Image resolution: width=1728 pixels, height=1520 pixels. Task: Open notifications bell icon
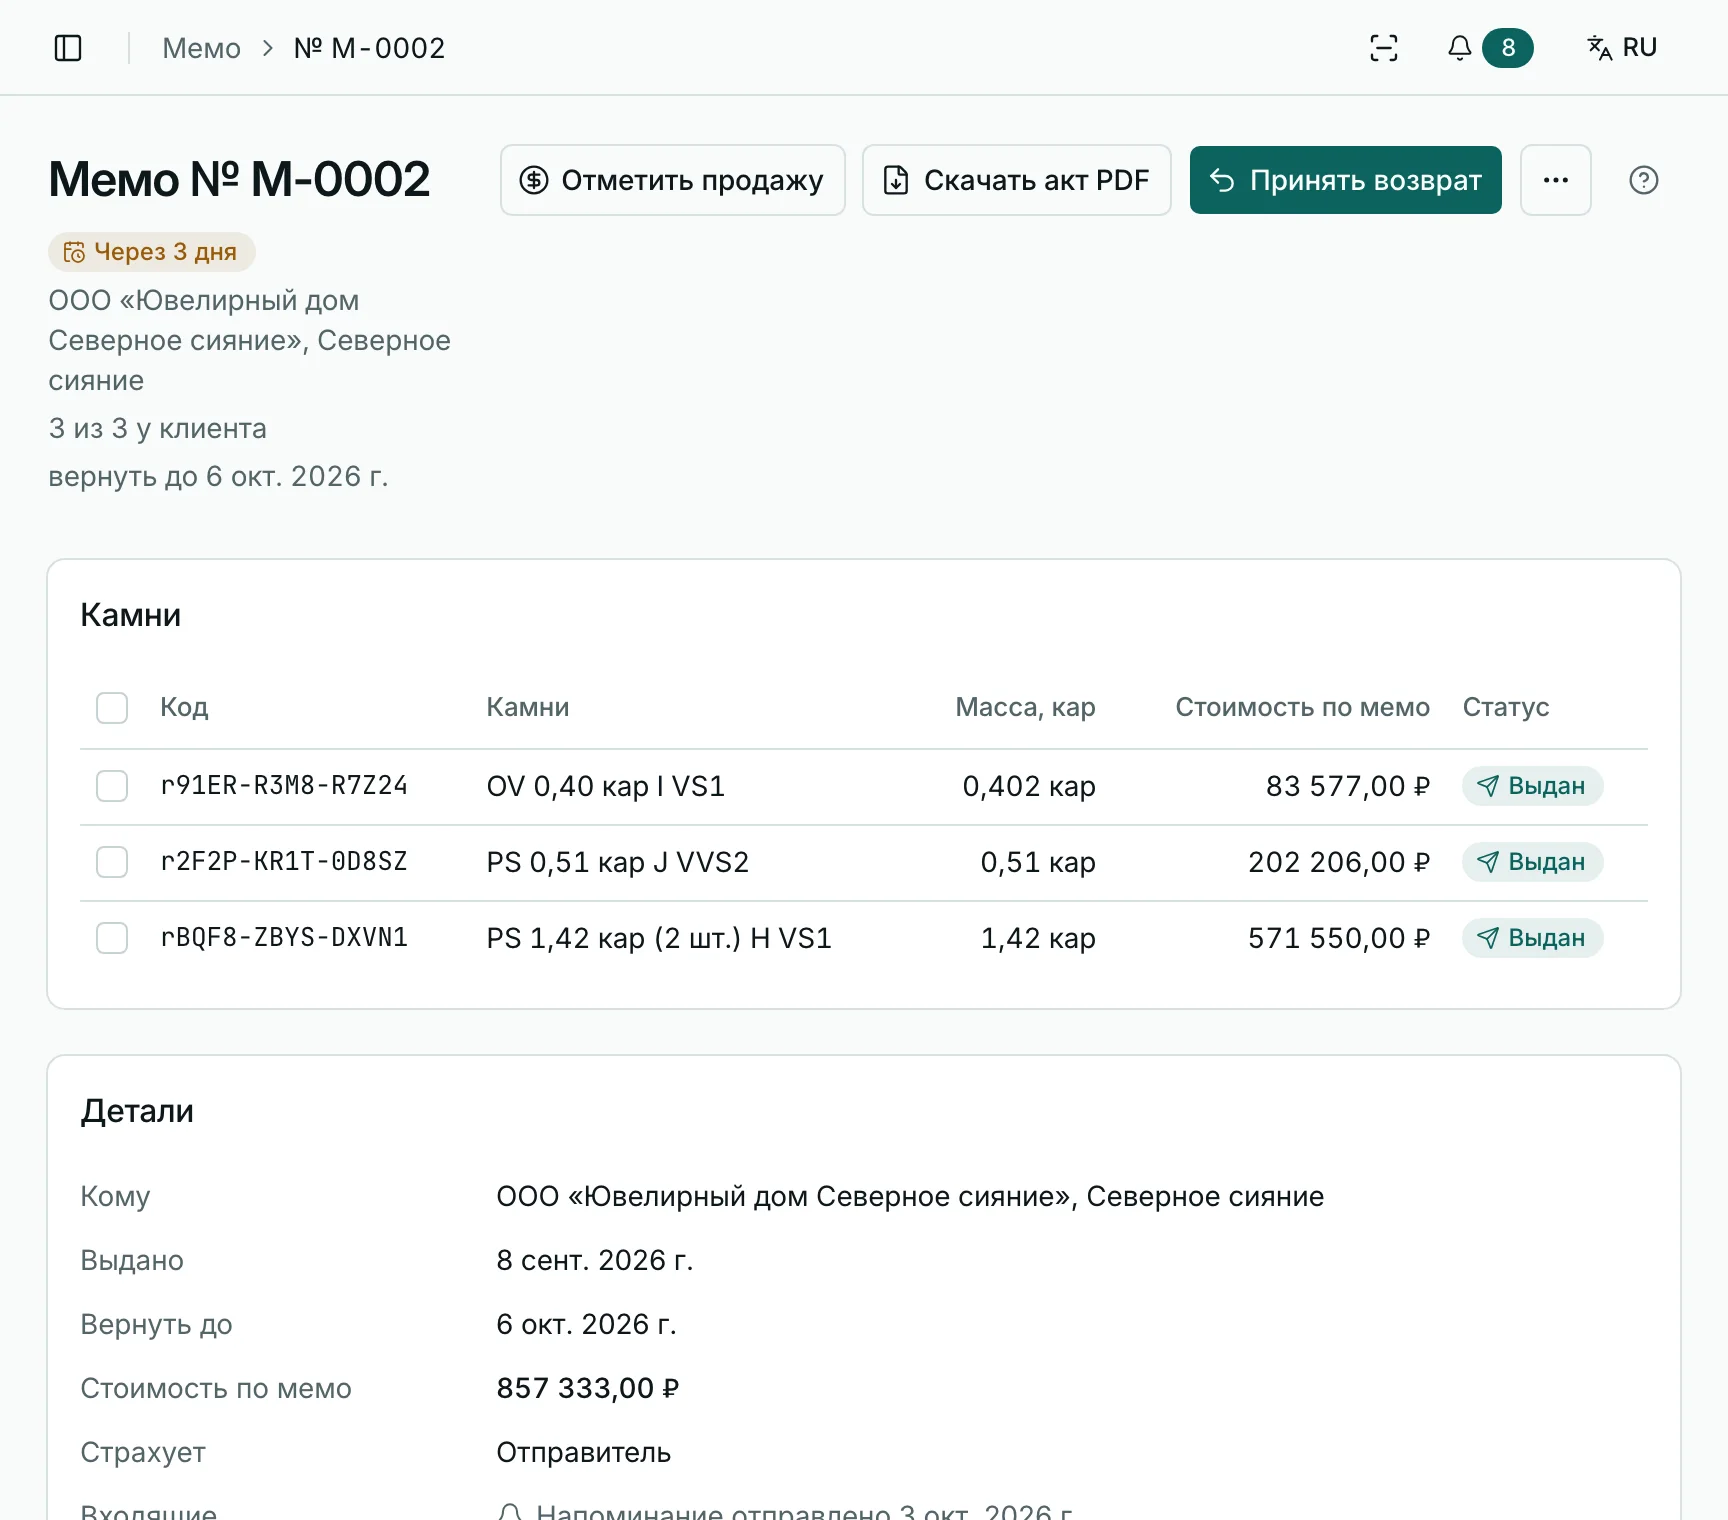pos(1460,48)
